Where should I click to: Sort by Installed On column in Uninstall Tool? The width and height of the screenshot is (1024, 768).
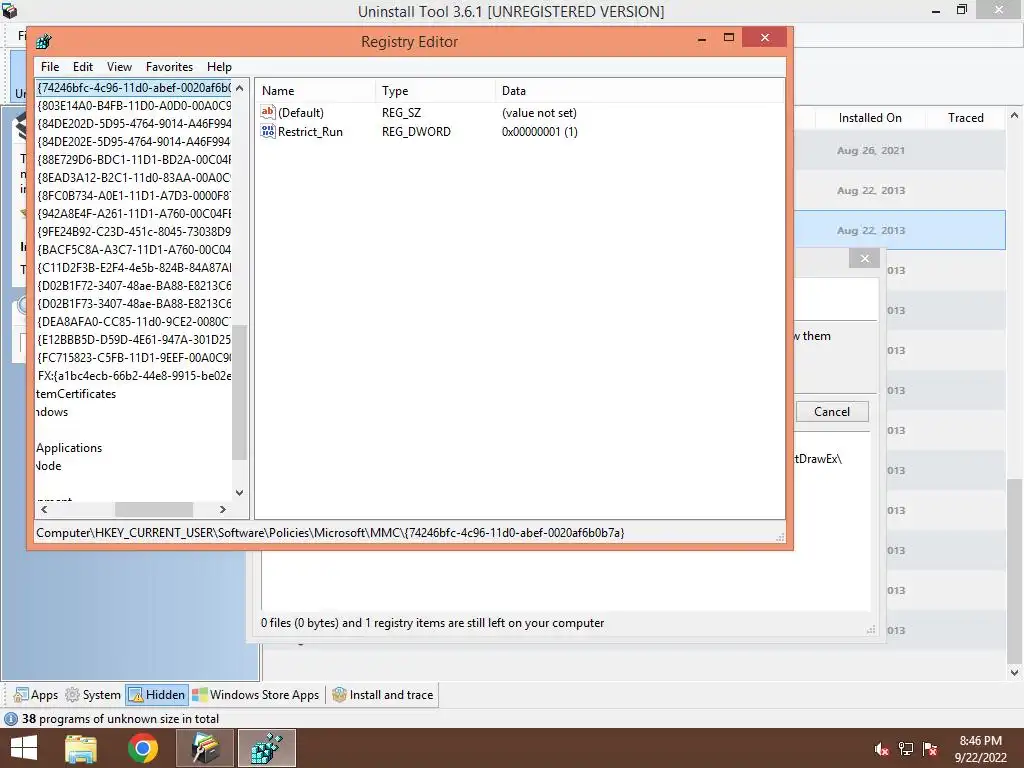870,118
